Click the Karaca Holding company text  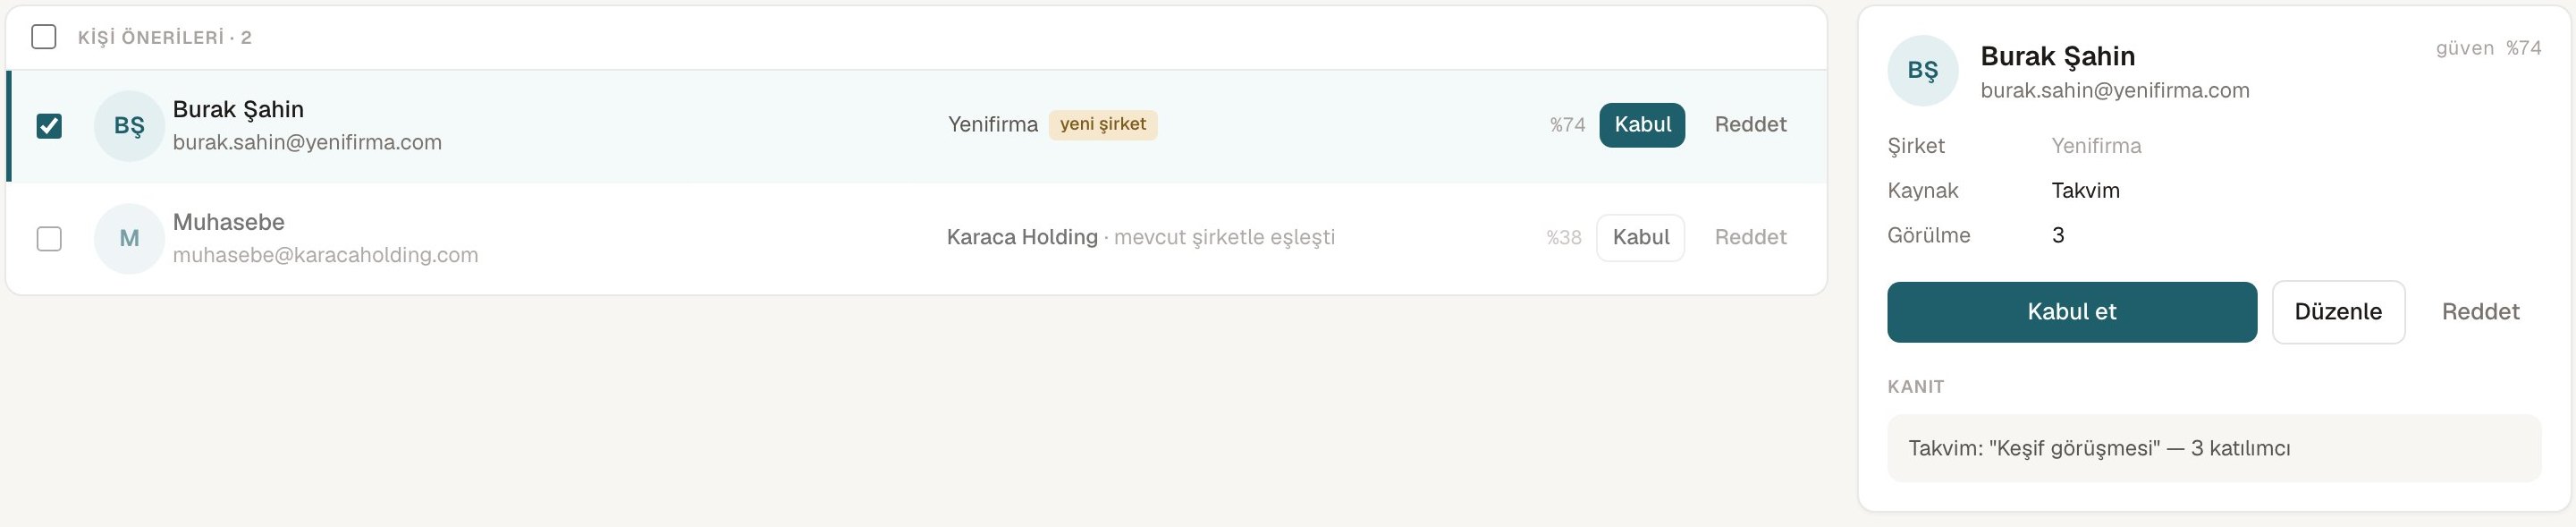pos(1022,238)
